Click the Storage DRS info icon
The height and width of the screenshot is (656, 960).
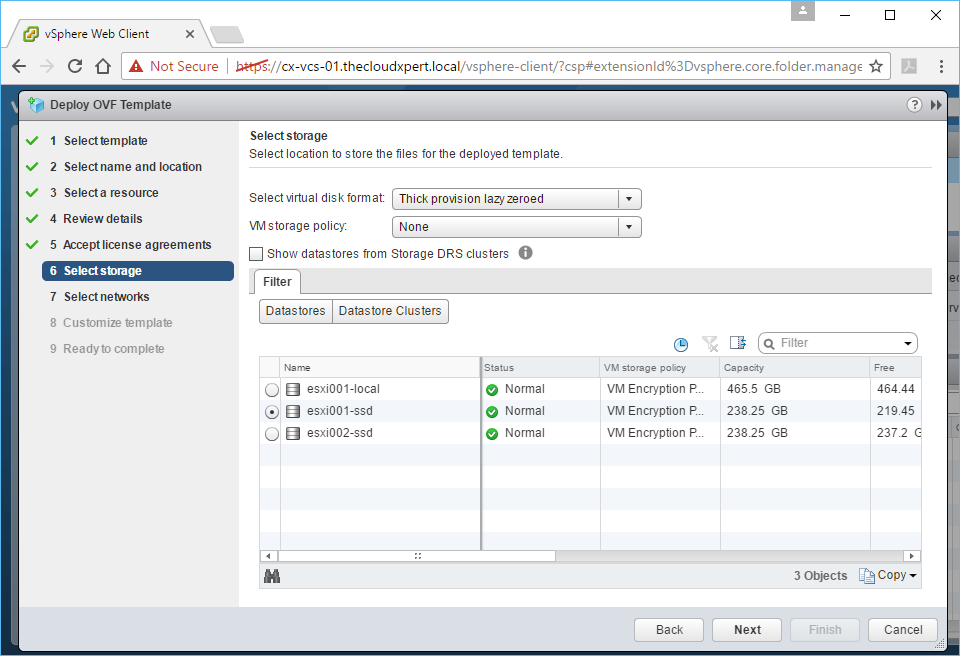pyautogui.click(x=525, y=253)
